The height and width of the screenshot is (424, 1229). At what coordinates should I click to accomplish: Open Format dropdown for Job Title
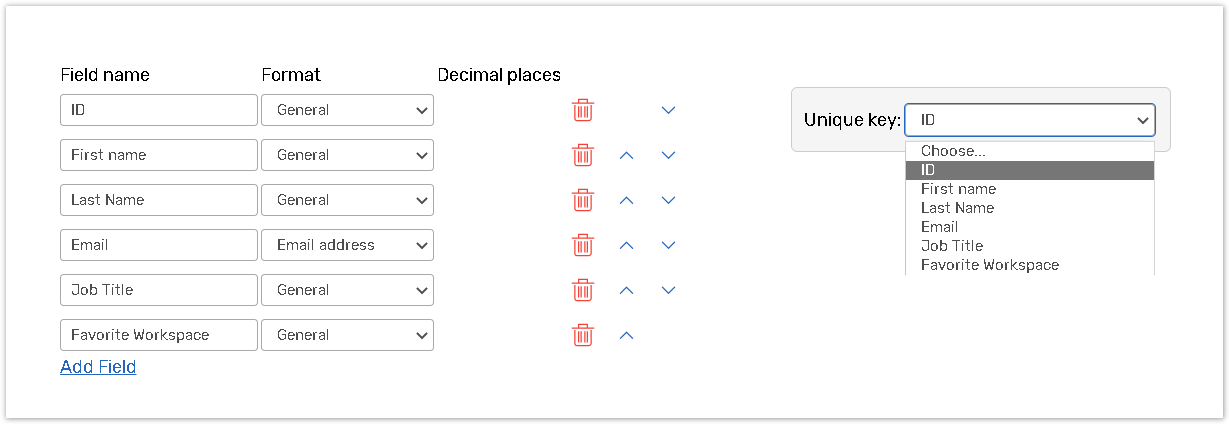point(347,290)
